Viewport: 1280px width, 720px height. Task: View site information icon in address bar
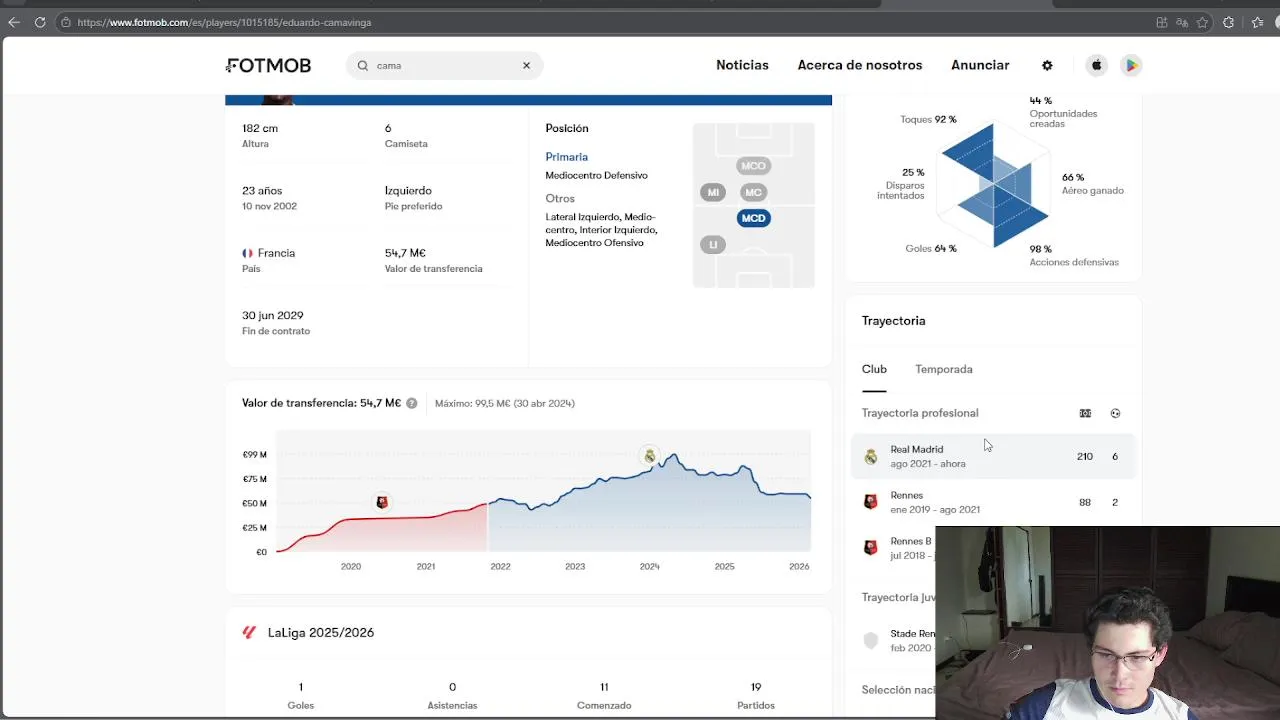tap(65, 22)
